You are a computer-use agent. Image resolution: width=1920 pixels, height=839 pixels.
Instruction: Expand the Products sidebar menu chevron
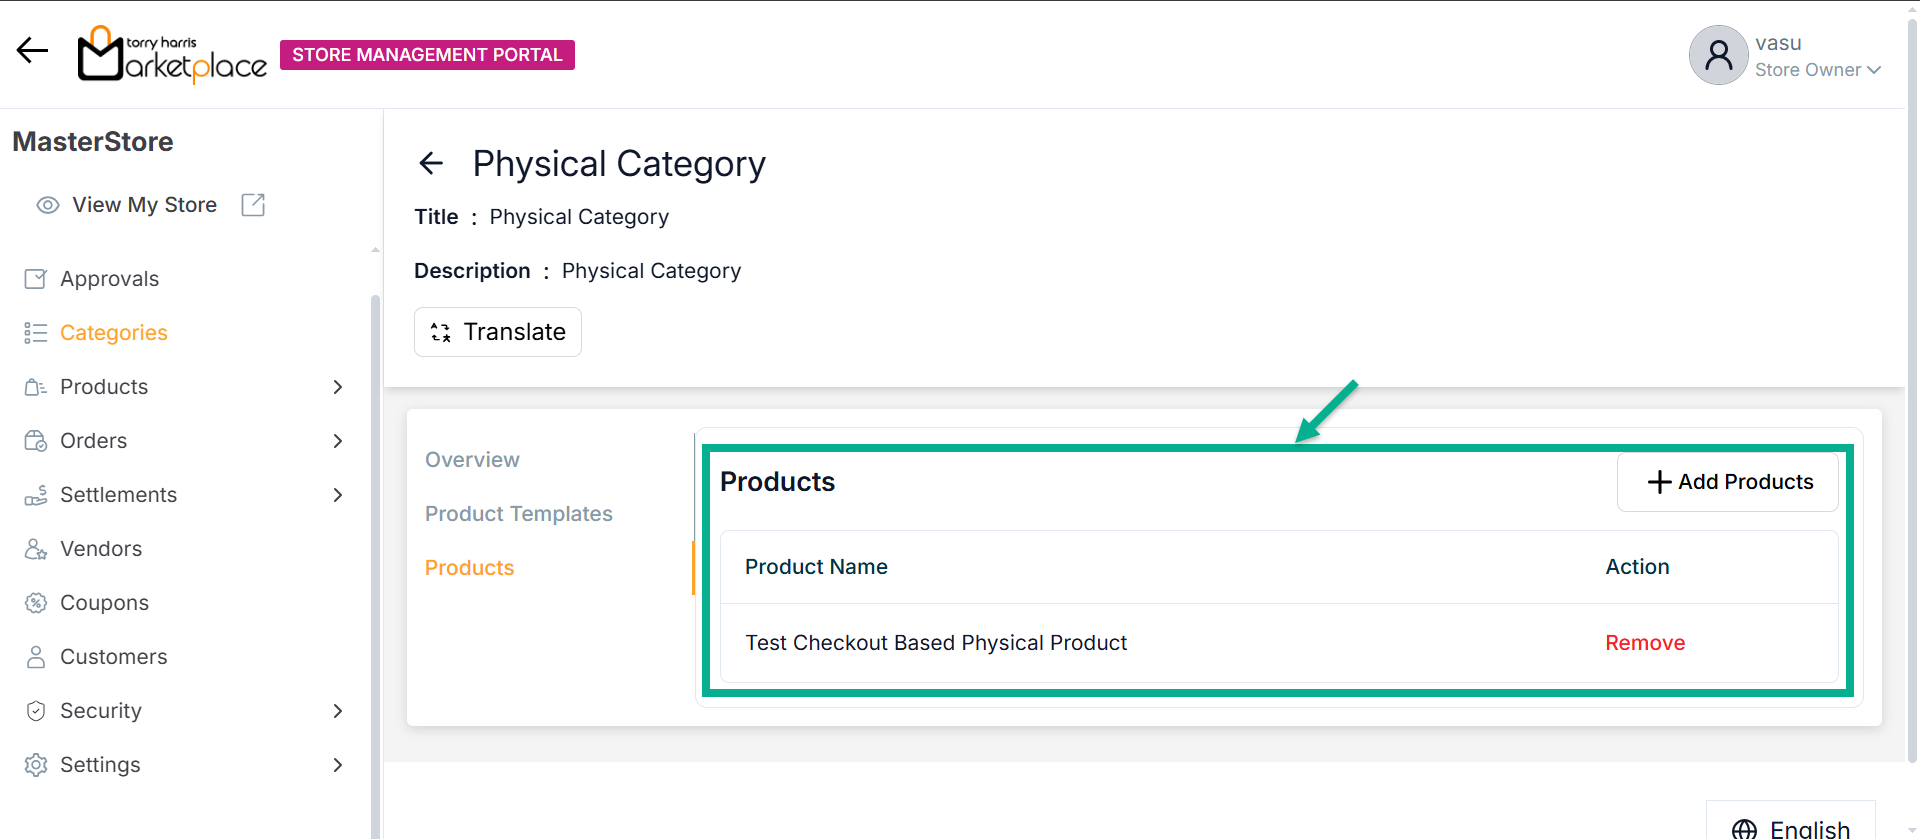338,387
